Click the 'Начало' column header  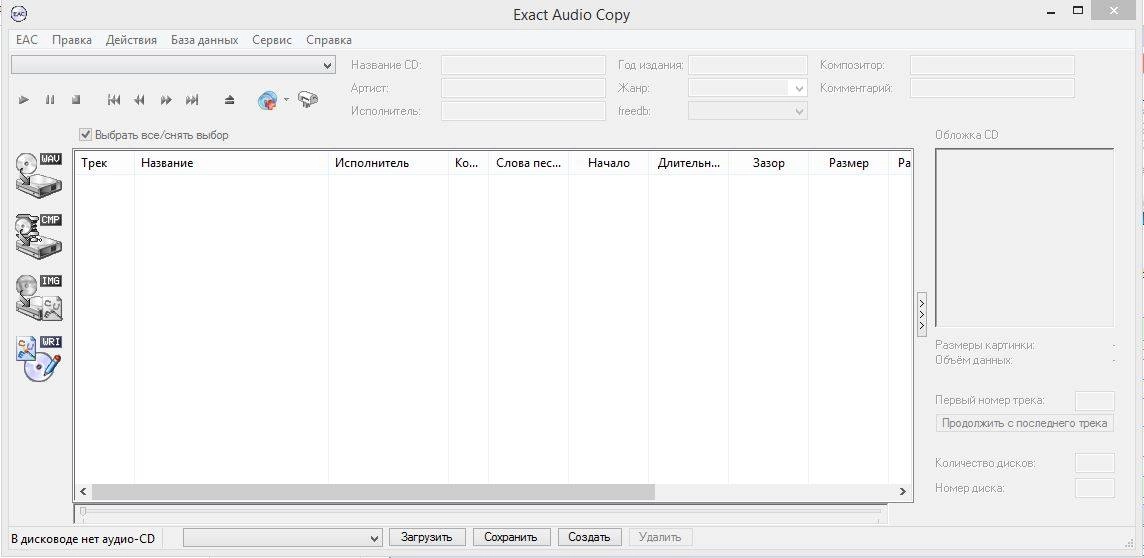tap(608, 163)
